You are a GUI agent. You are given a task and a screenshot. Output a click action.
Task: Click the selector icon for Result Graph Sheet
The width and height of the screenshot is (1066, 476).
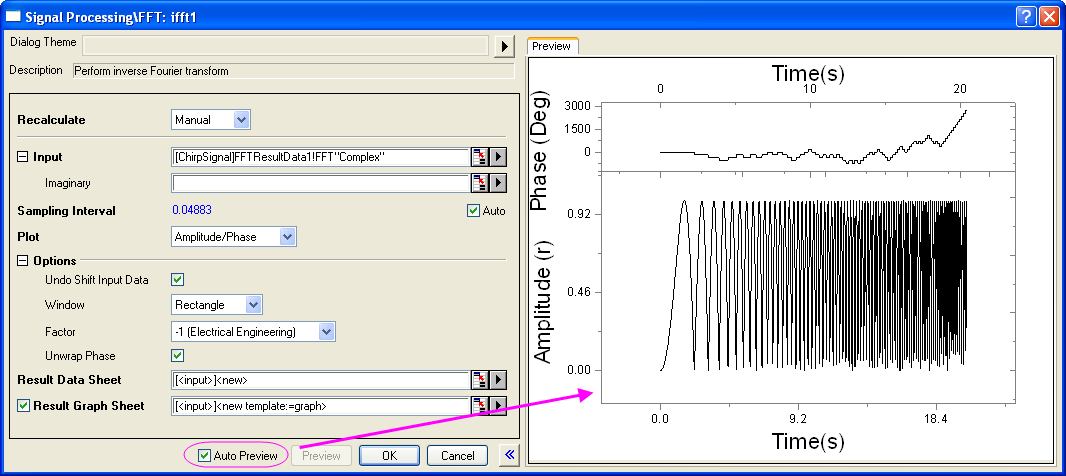tap(480, 406)
